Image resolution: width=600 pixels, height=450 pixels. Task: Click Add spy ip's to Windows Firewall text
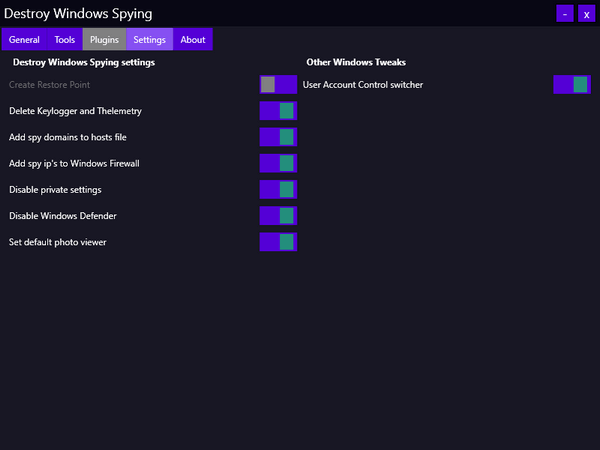point(74,163)
